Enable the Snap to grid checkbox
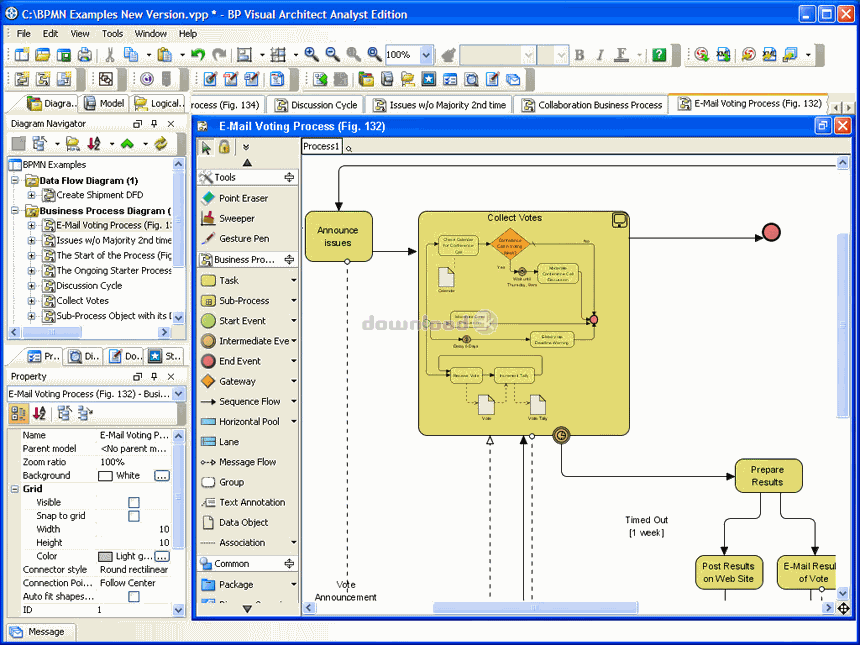Screen dimensions: 860x645 coord(134,516)
